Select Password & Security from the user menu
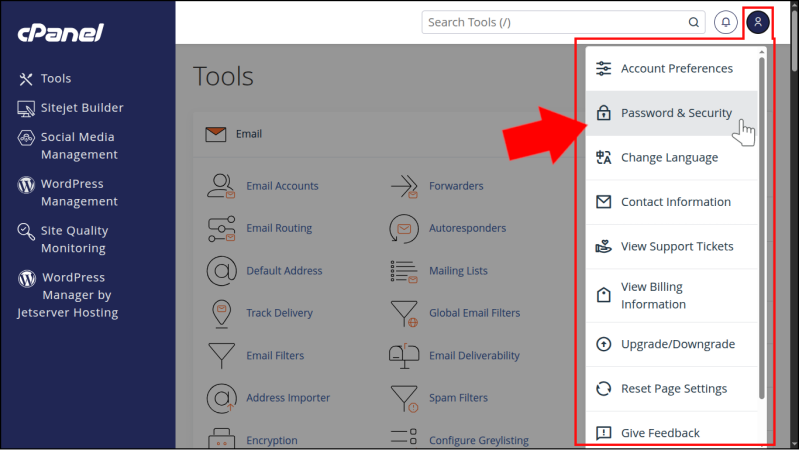Viewport: 799px width, 467px height. [x=672, y=113]
